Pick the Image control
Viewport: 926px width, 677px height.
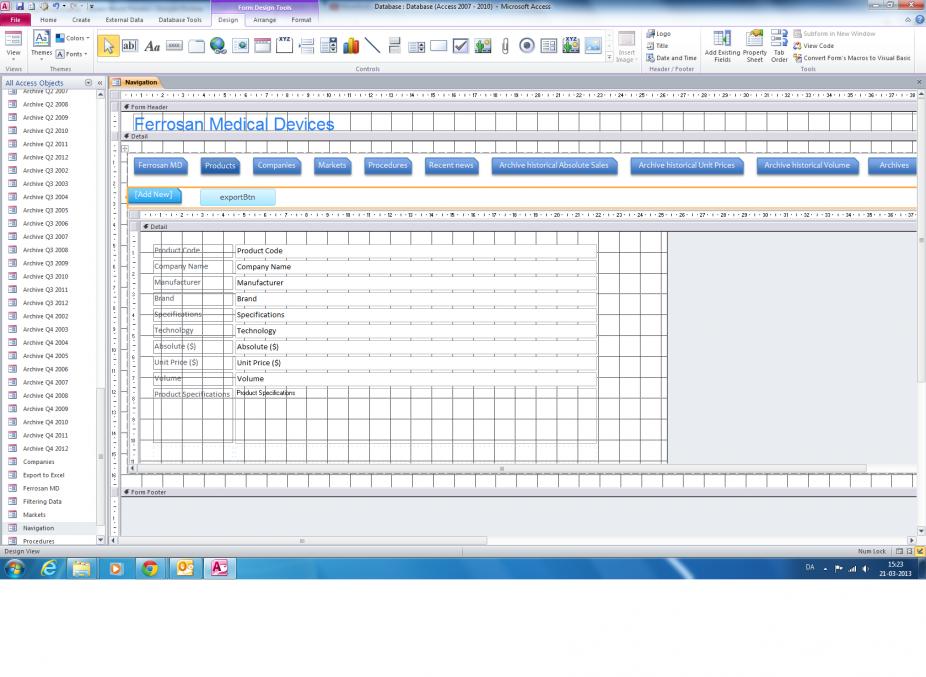593,45
